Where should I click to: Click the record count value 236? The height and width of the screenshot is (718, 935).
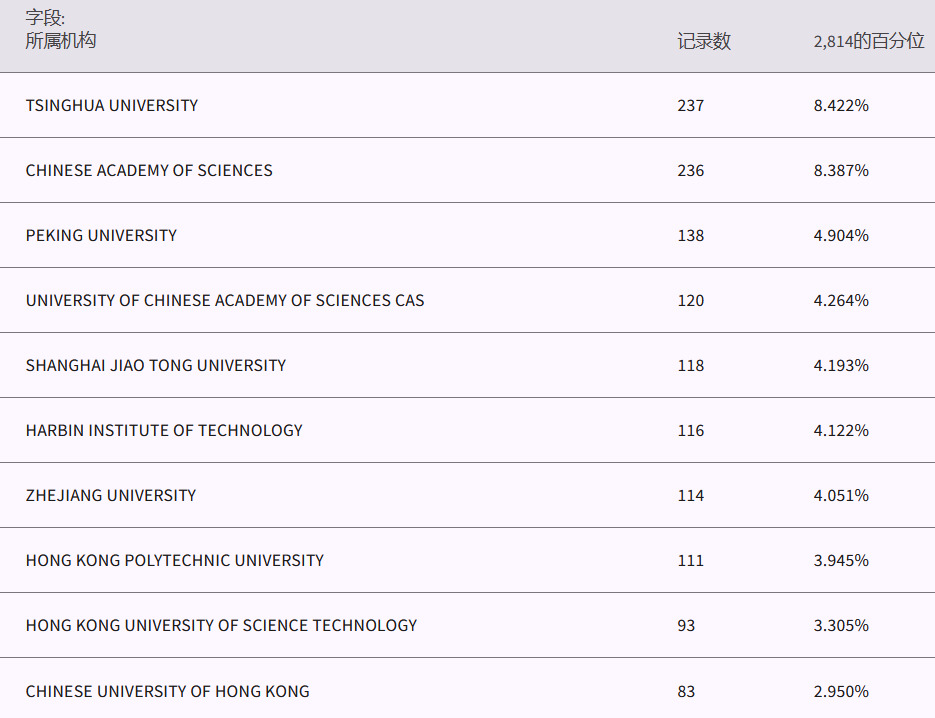tap(690, 170)
